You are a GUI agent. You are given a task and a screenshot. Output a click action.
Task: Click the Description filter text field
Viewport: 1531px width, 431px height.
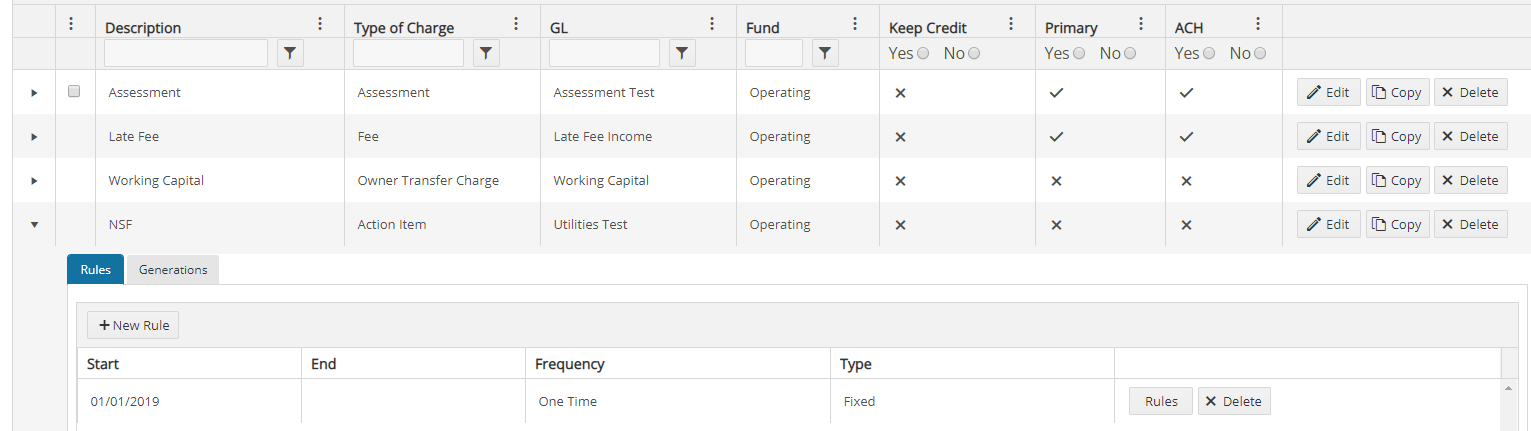pyautogui.click(x=186, y=54)
